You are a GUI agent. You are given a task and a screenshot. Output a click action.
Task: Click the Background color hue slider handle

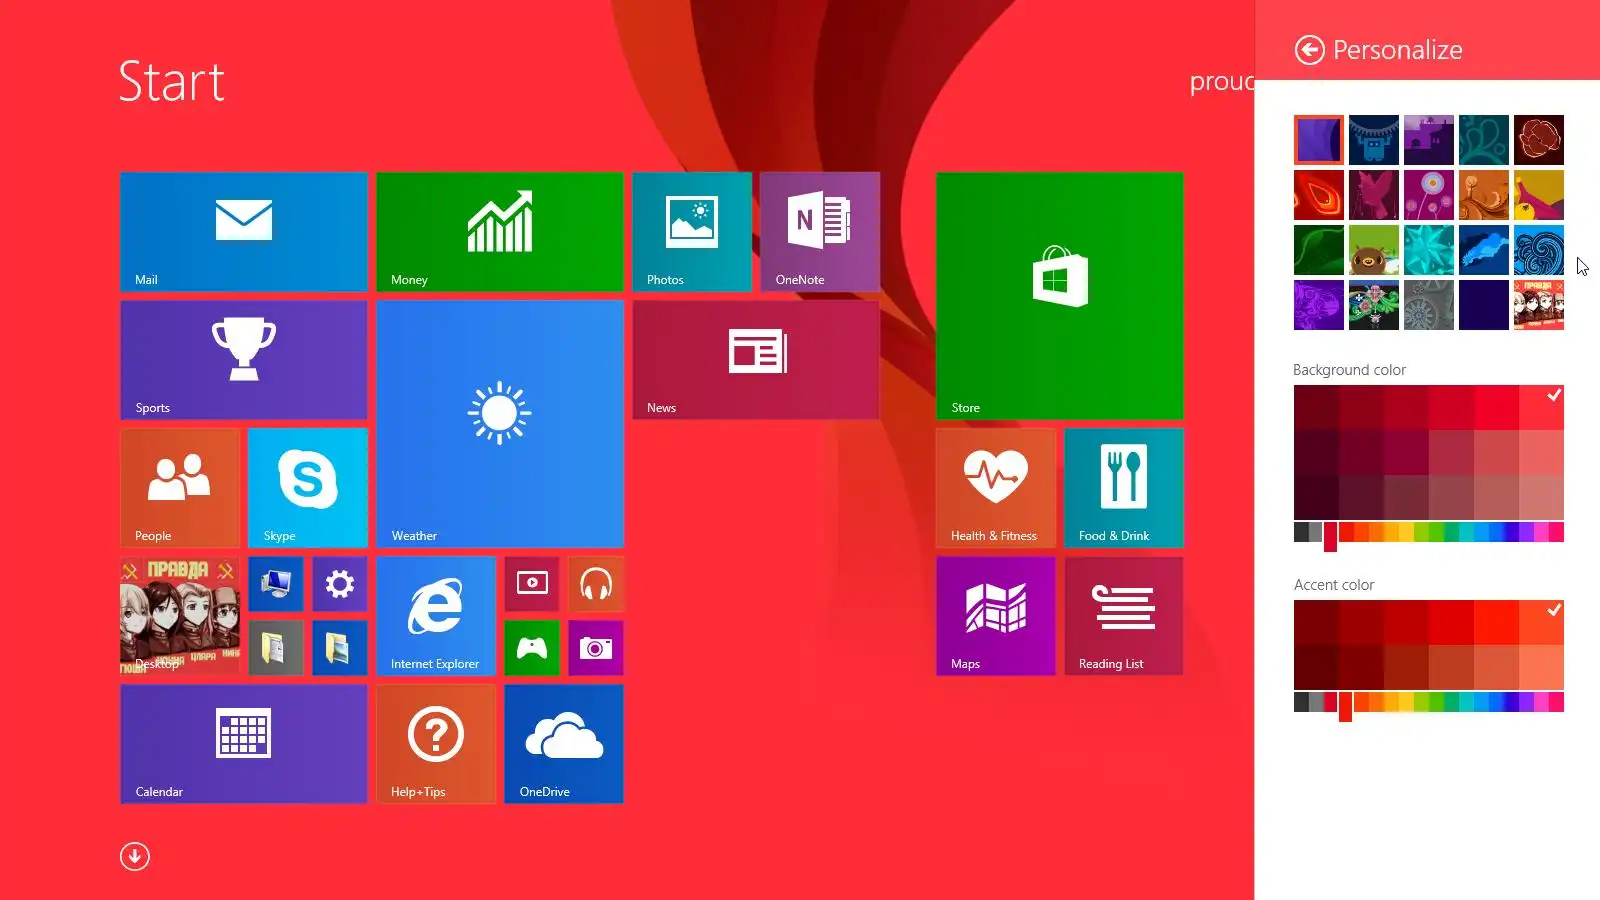pos(1330,536)
